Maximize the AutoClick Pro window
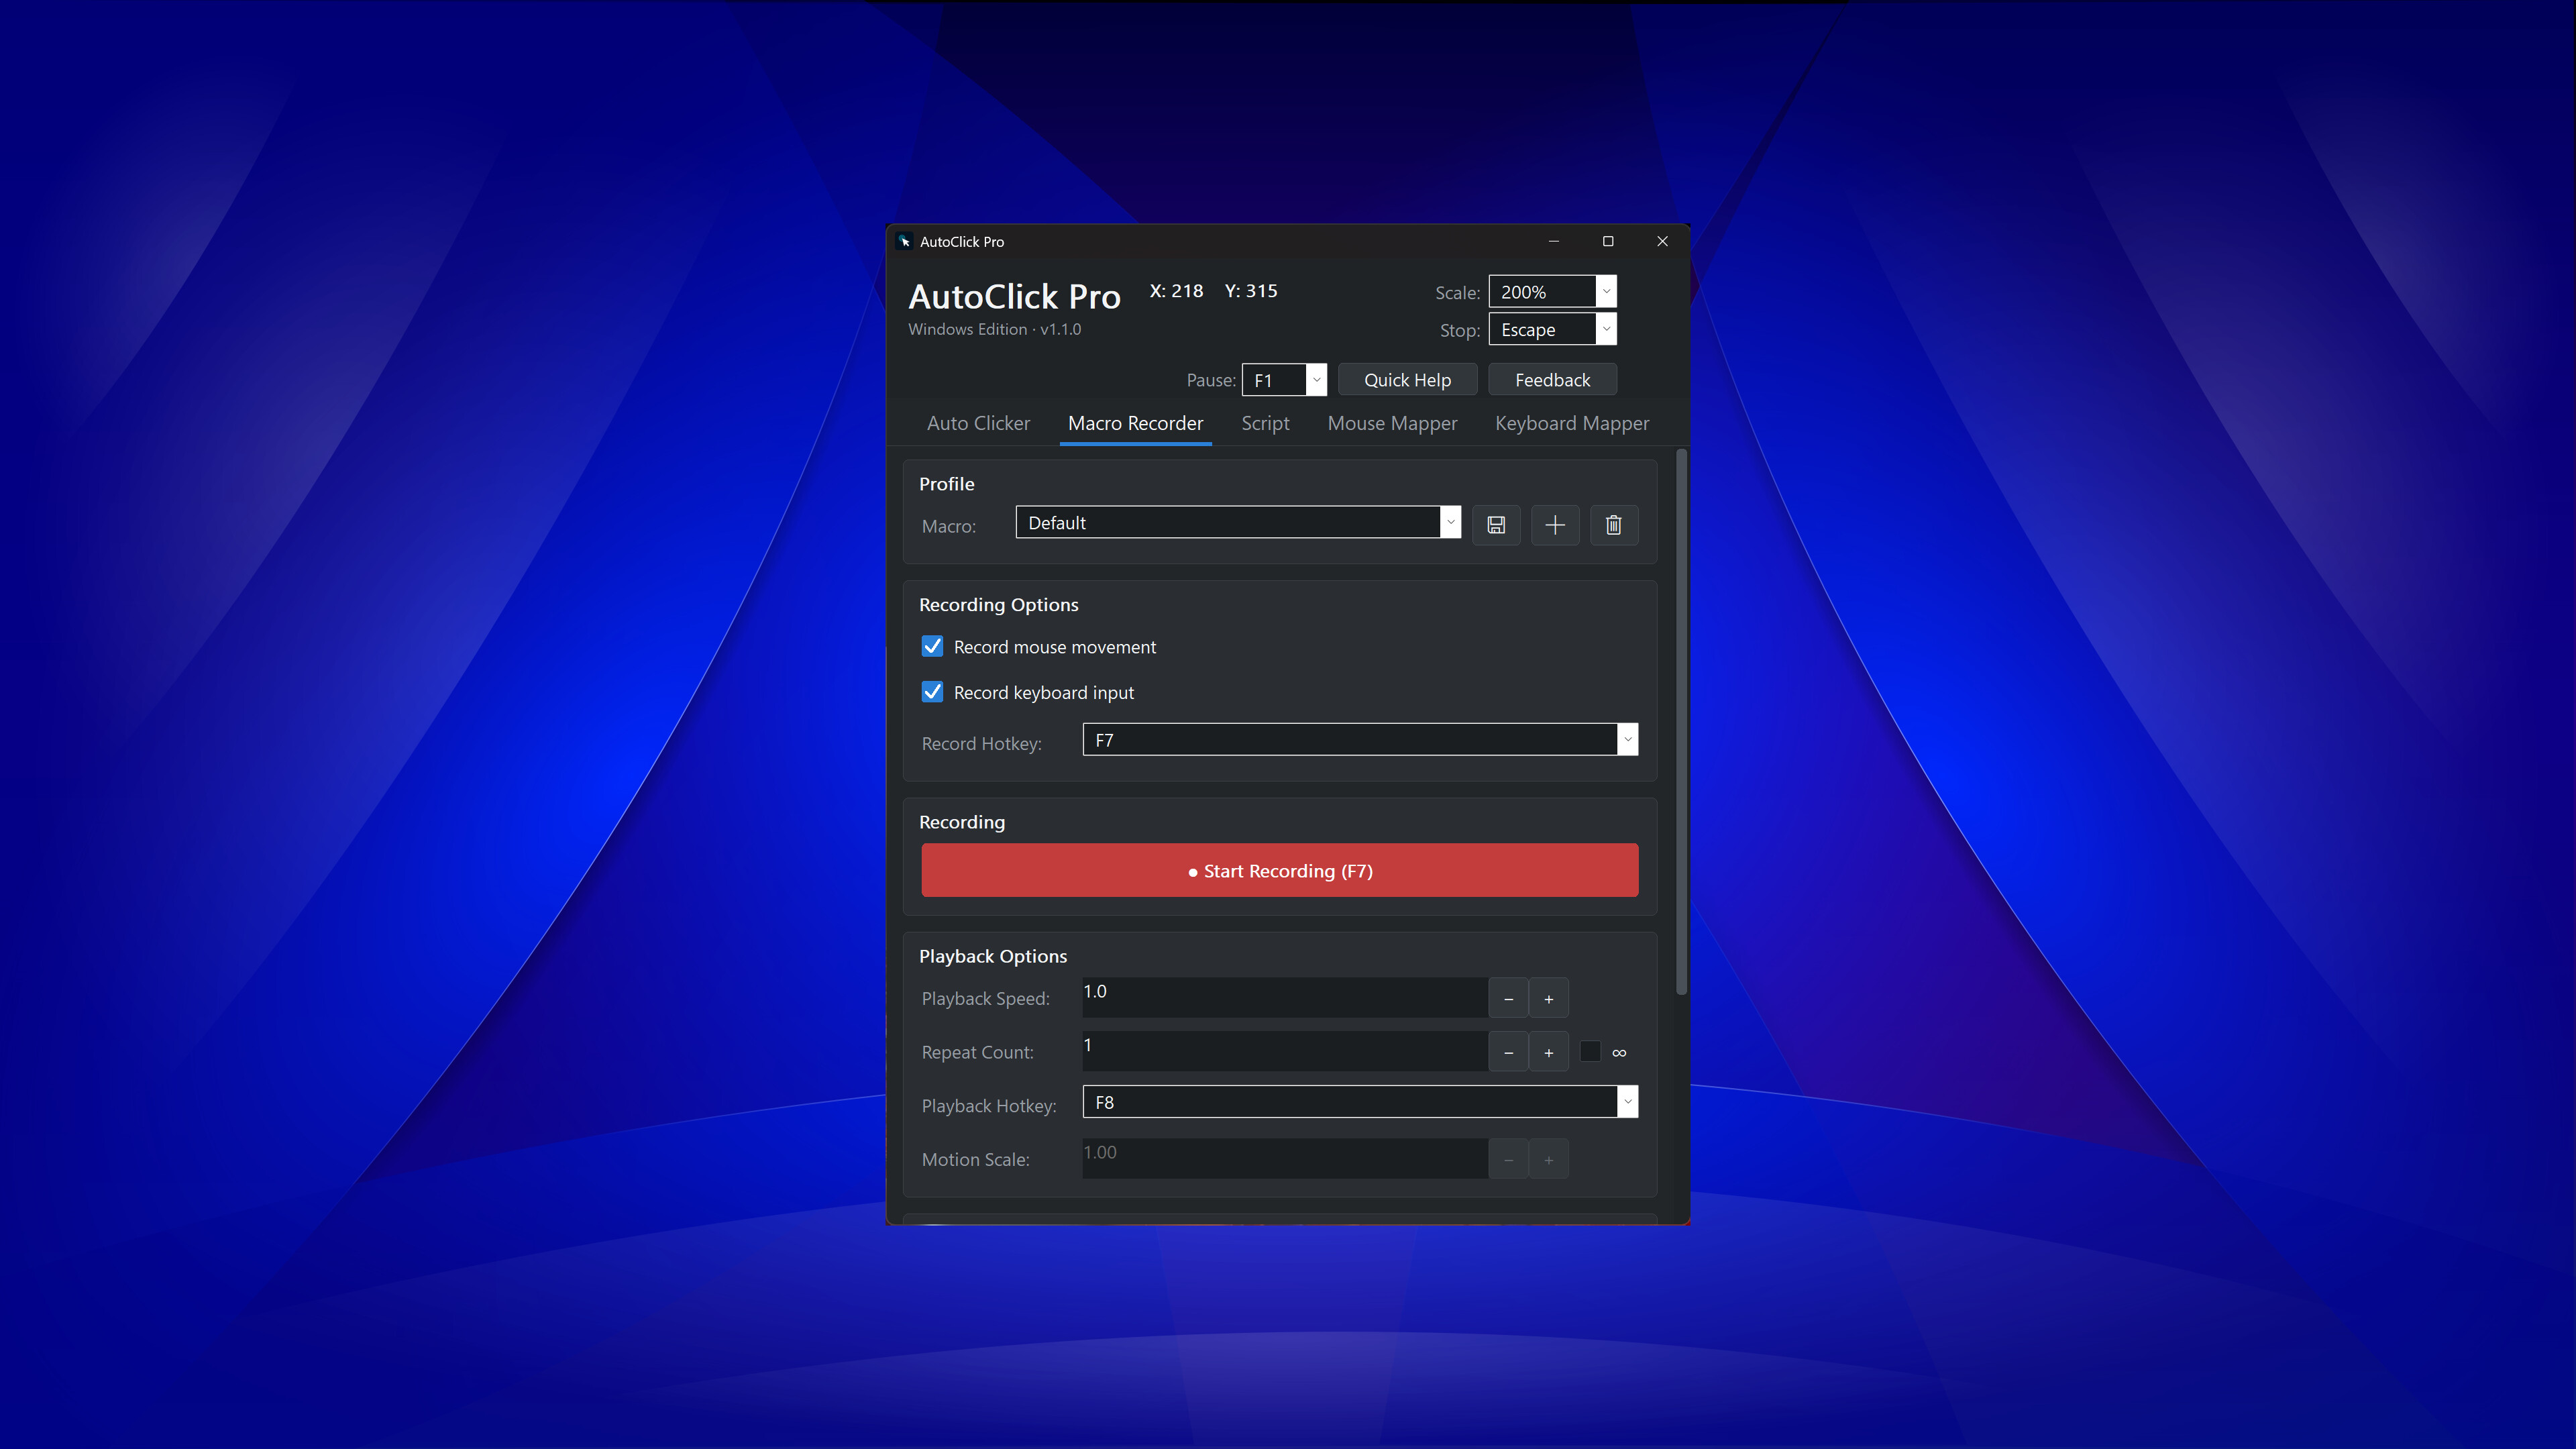This screenshot has height=1449, width=2576. 1608,241
